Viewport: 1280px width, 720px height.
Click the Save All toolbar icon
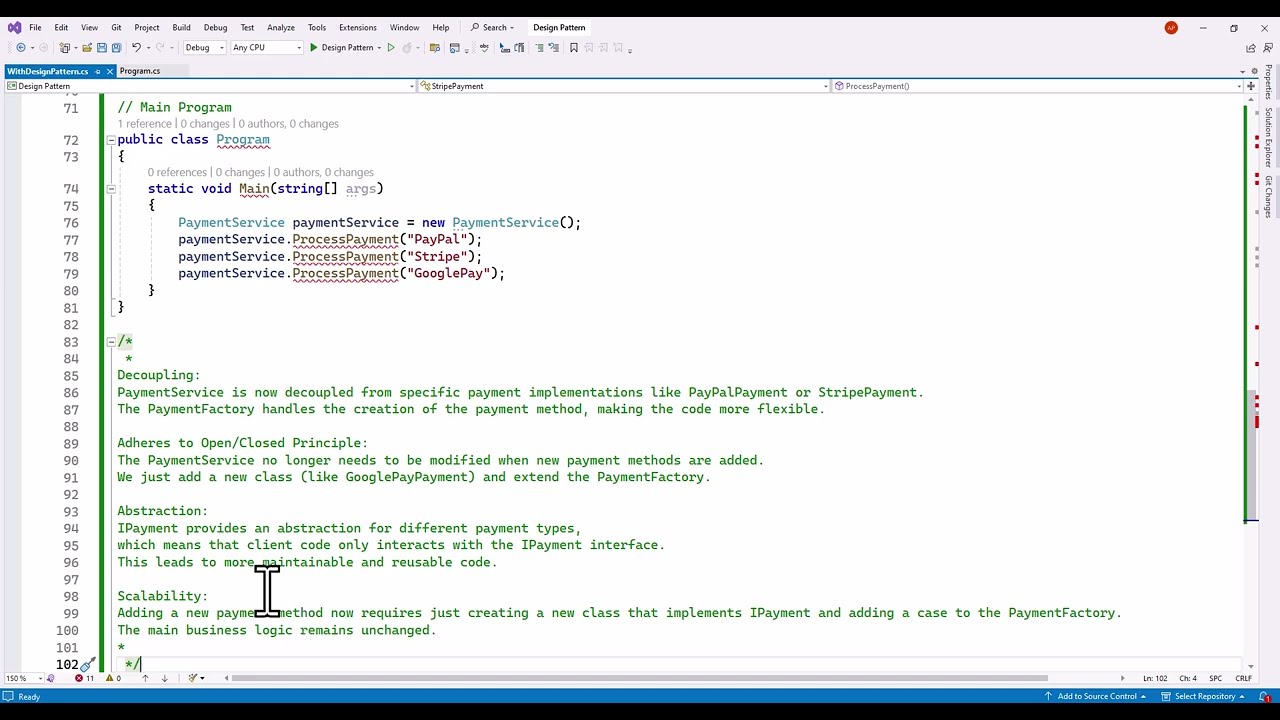pyautogui.click(x=116, y=47)
